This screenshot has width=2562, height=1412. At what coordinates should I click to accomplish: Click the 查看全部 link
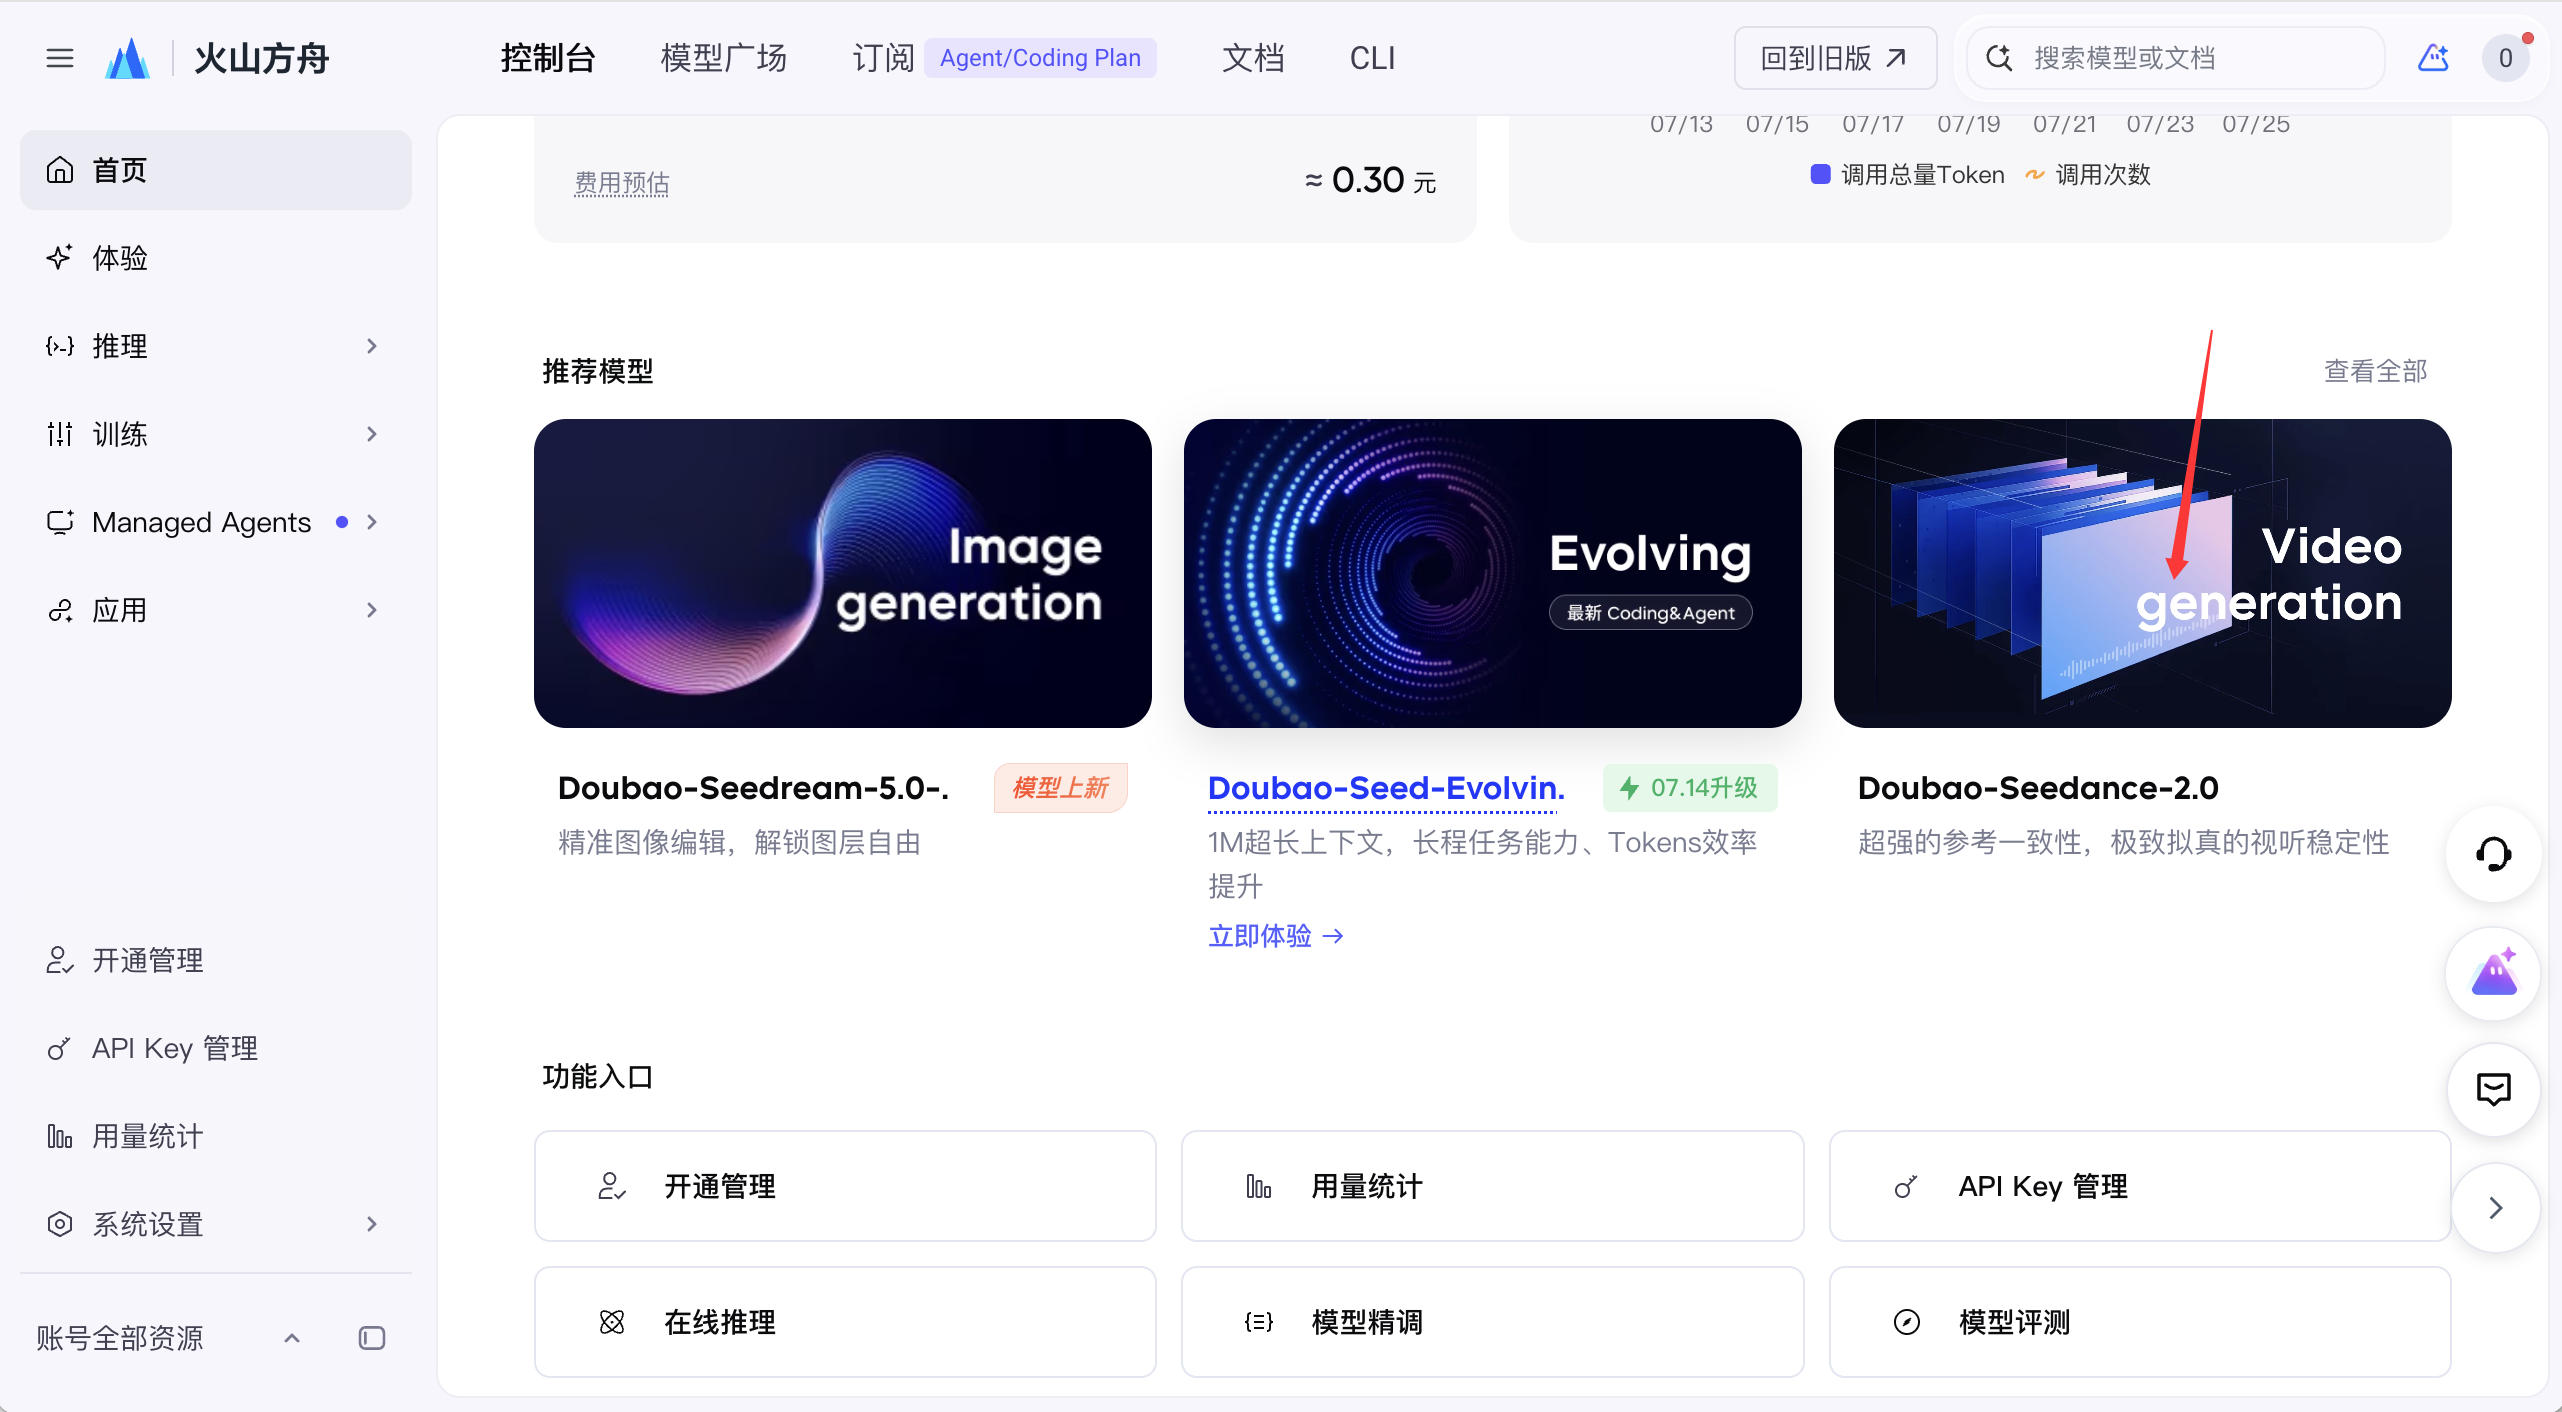pyautogui.click(x=2375, y=371)
